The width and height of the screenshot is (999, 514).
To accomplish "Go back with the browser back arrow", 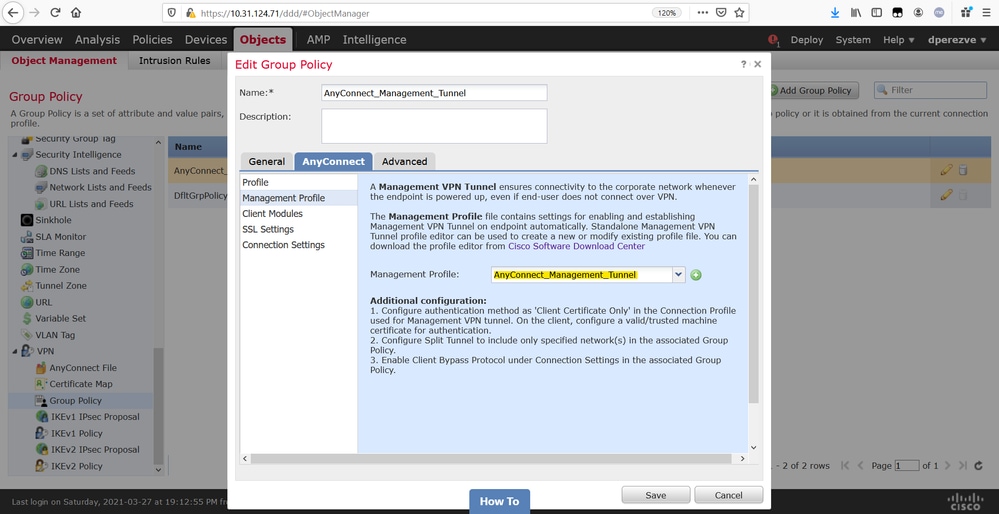I will [13, 13].
